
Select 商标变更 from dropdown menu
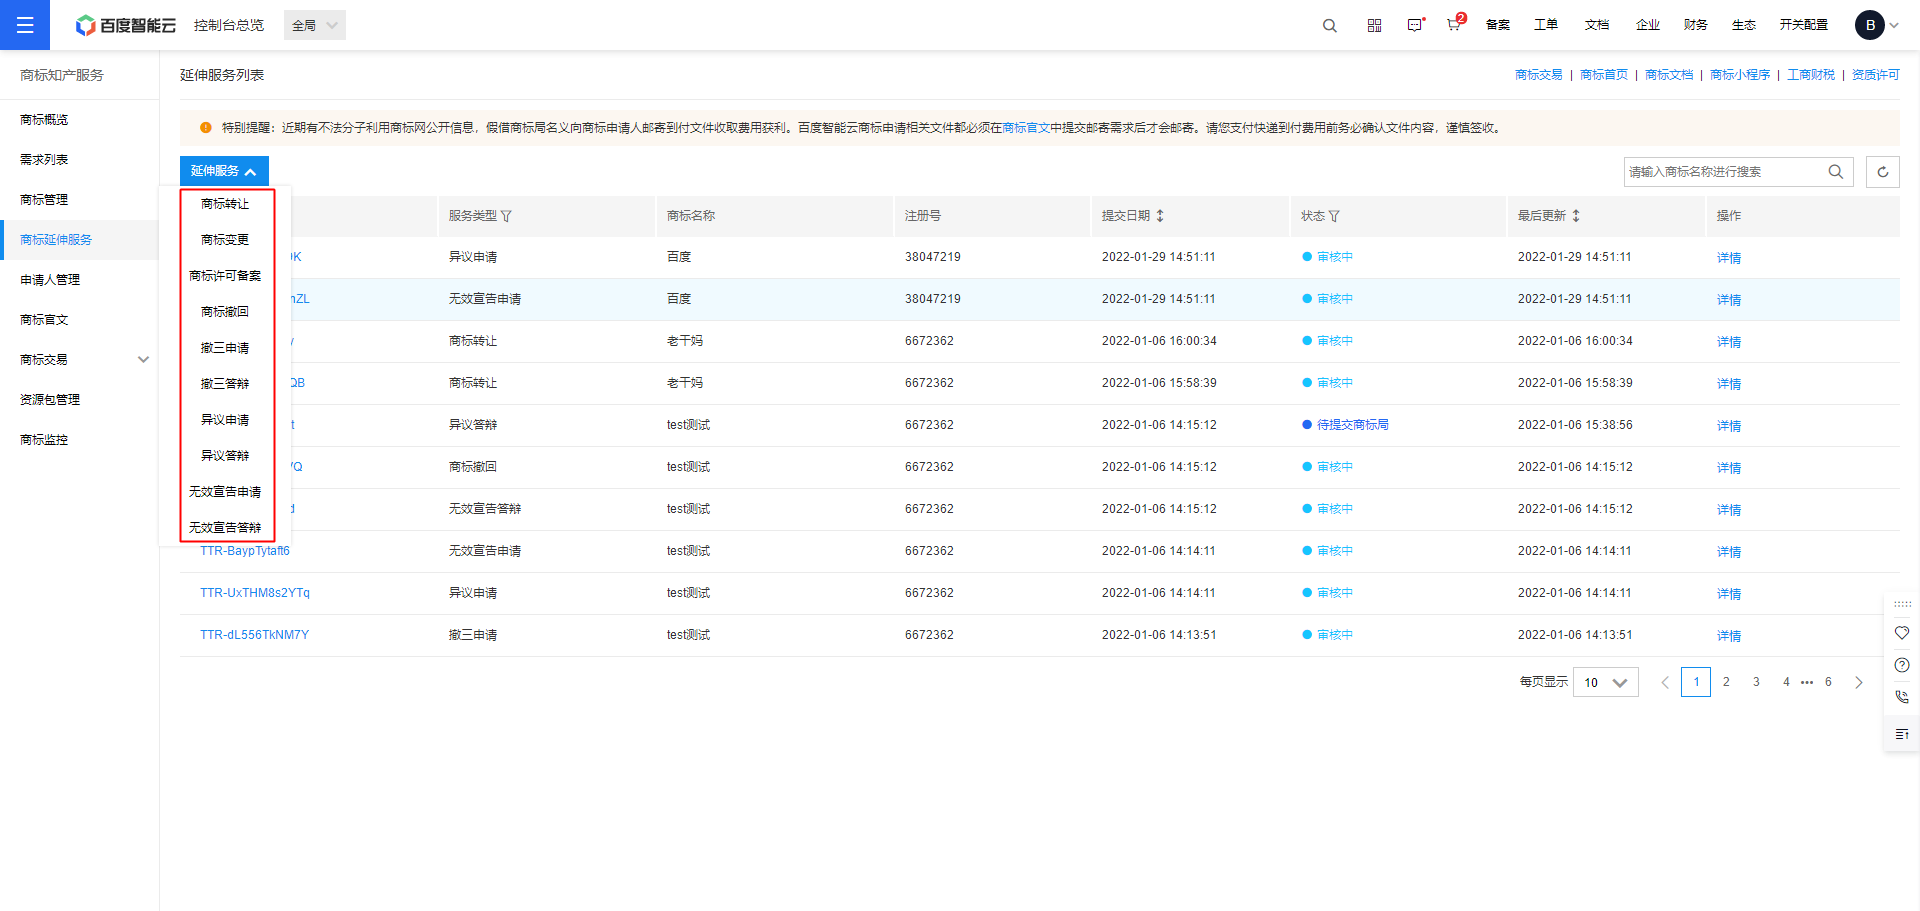coord(225,240)
